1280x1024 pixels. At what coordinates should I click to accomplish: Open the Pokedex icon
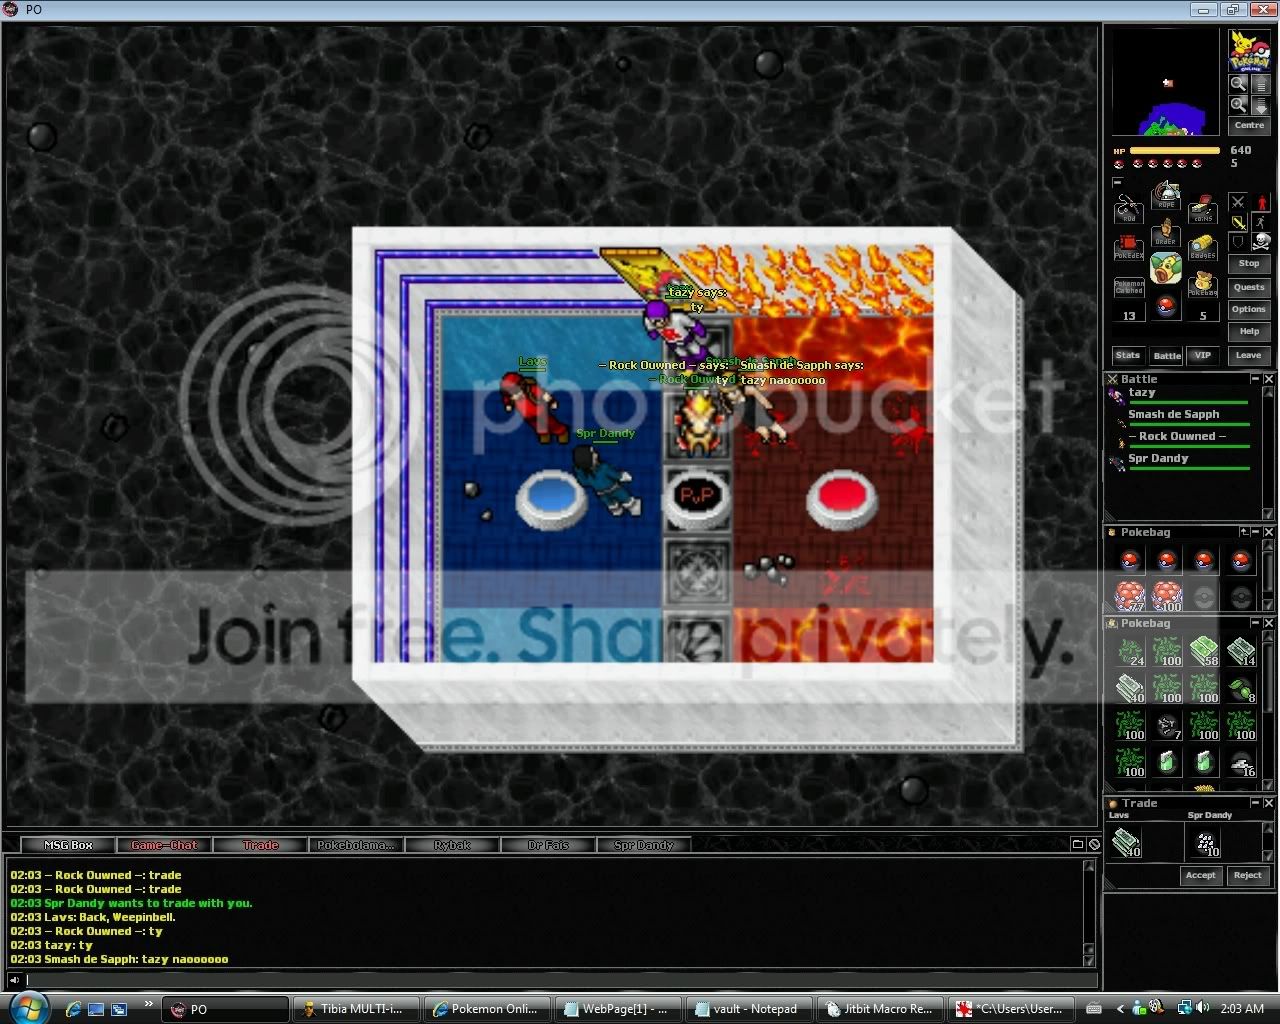pos(1129,247)
